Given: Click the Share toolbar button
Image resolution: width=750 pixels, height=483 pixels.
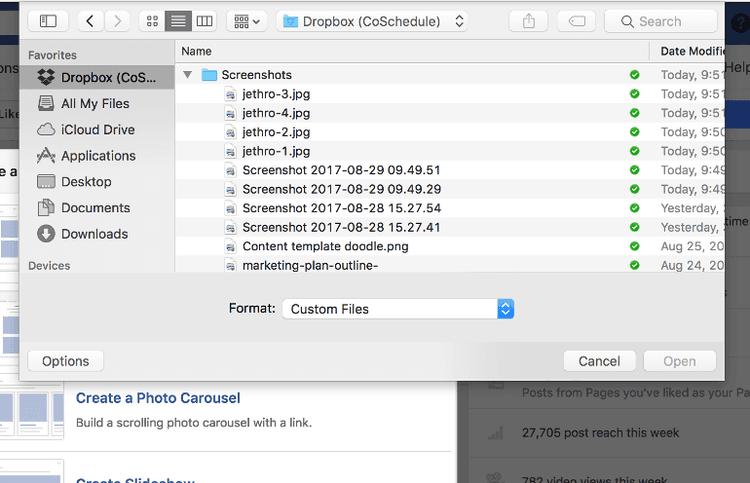Looking at the screenshot, I should [528, 21].
